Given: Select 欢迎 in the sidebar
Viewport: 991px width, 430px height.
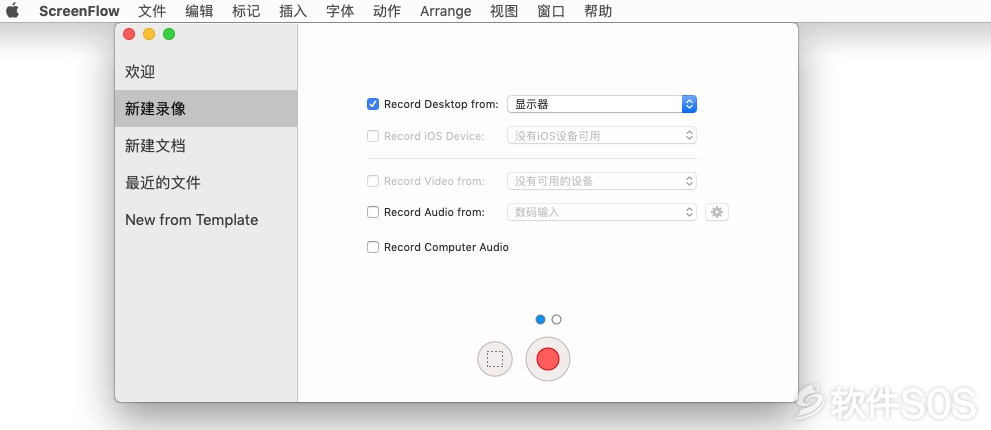Looking at the screenshot, I should 206,71.
